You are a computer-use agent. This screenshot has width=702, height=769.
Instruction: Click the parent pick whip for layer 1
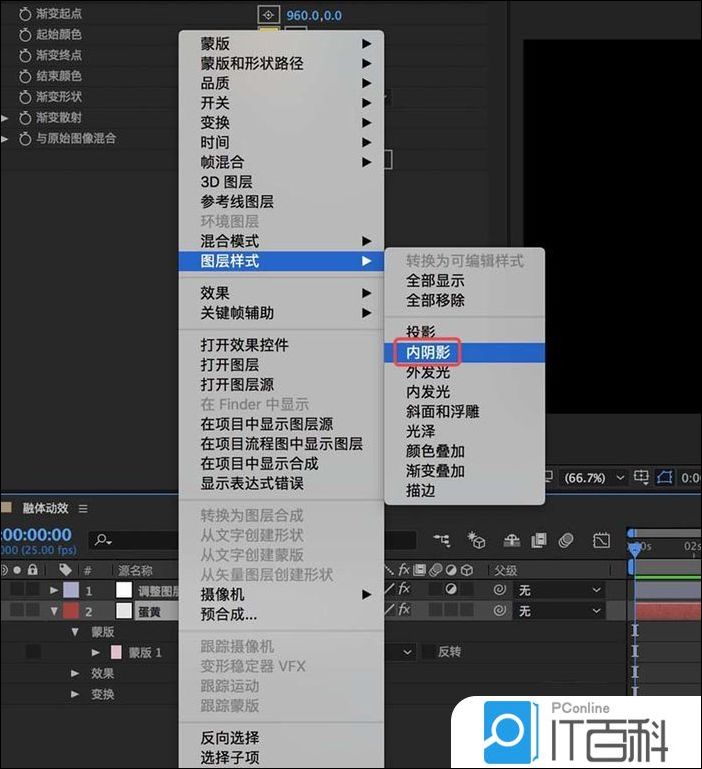(x=500, y=590)
